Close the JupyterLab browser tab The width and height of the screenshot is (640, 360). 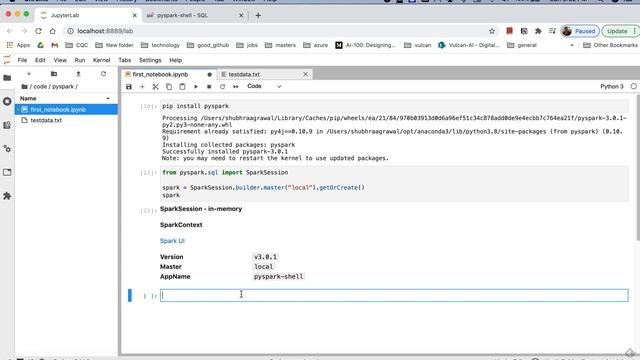click(135, 15)
